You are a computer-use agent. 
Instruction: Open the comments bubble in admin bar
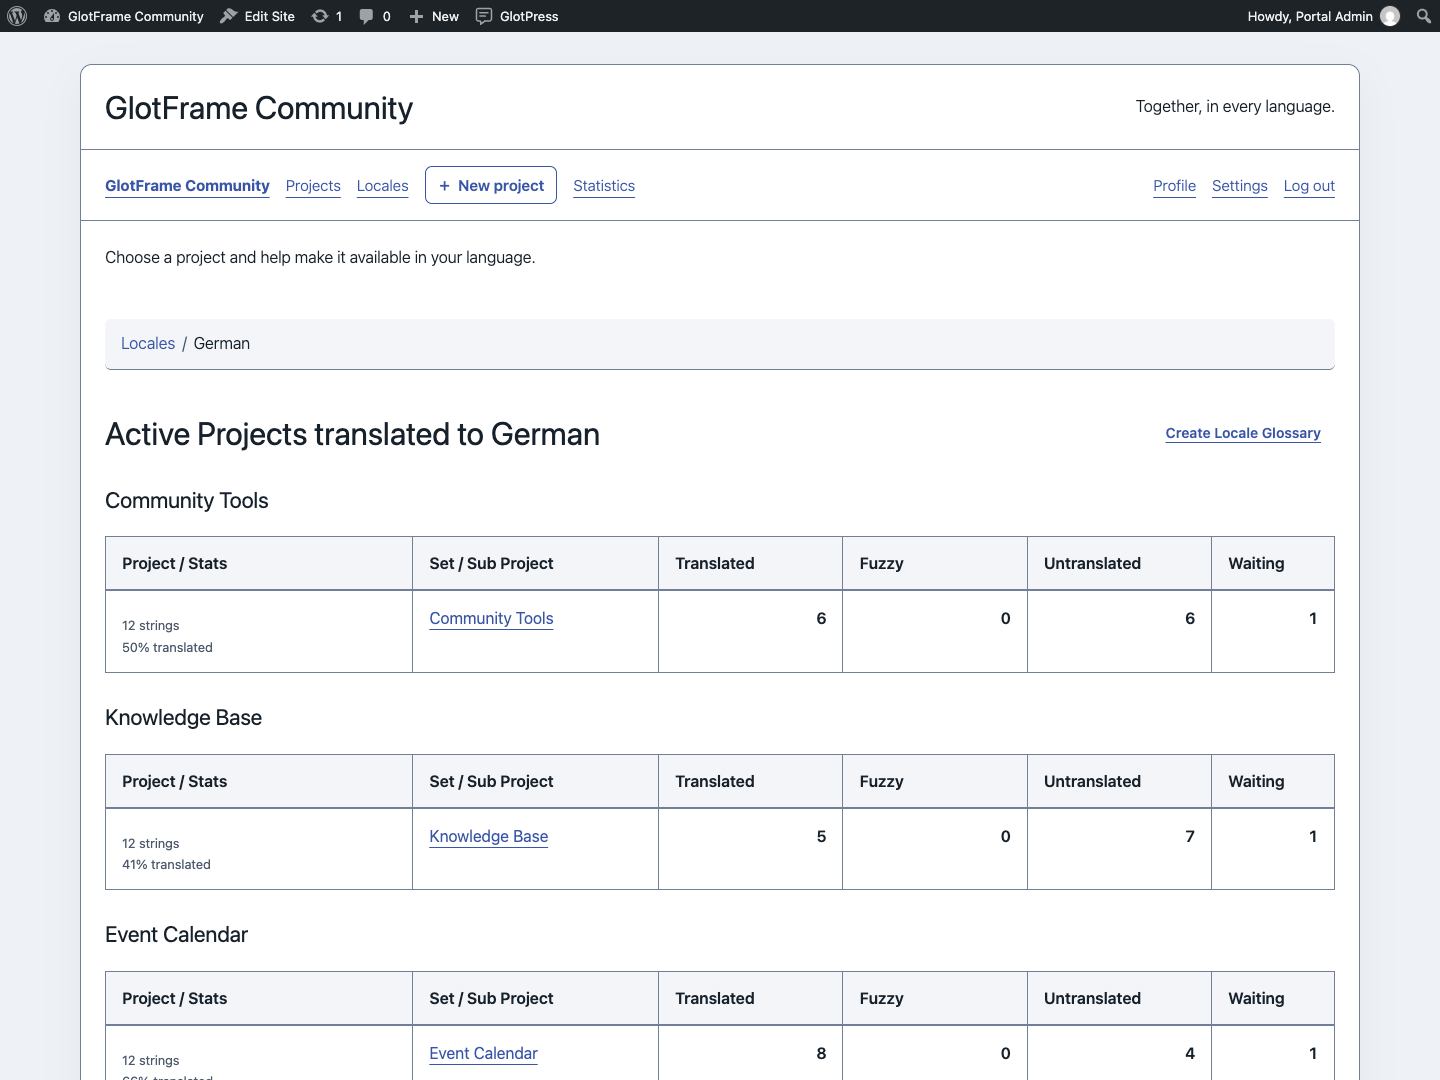click(375, 16)
